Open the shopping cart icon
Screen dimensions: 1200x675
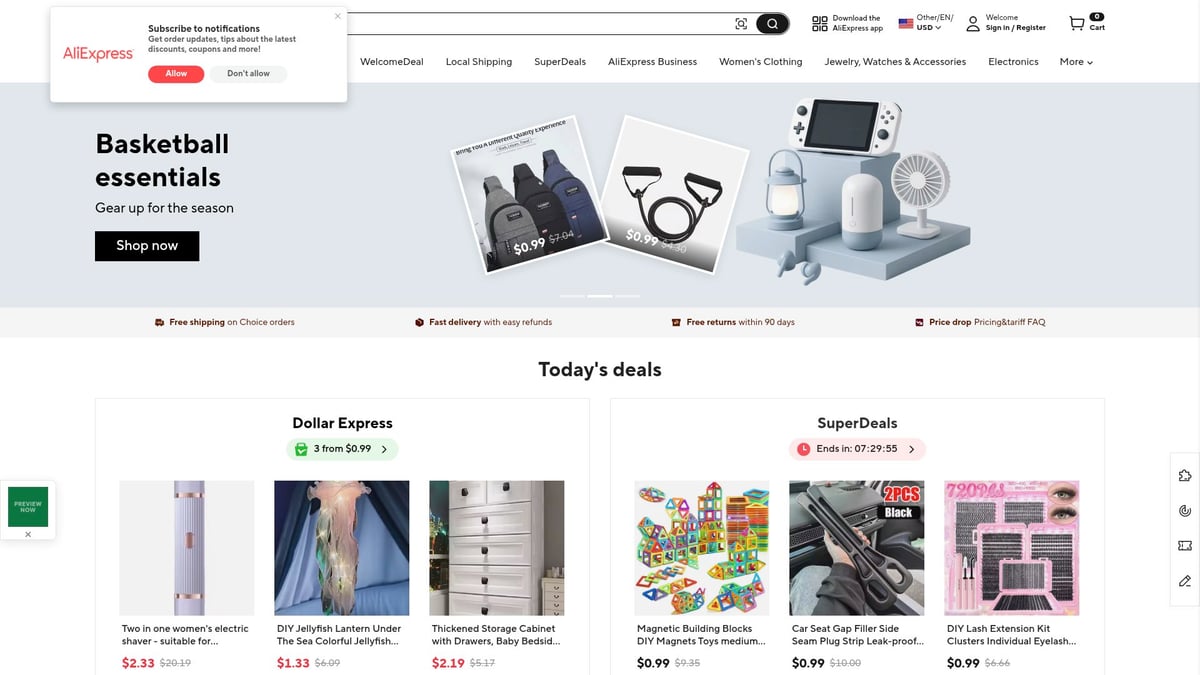(x=1076, y=23)
